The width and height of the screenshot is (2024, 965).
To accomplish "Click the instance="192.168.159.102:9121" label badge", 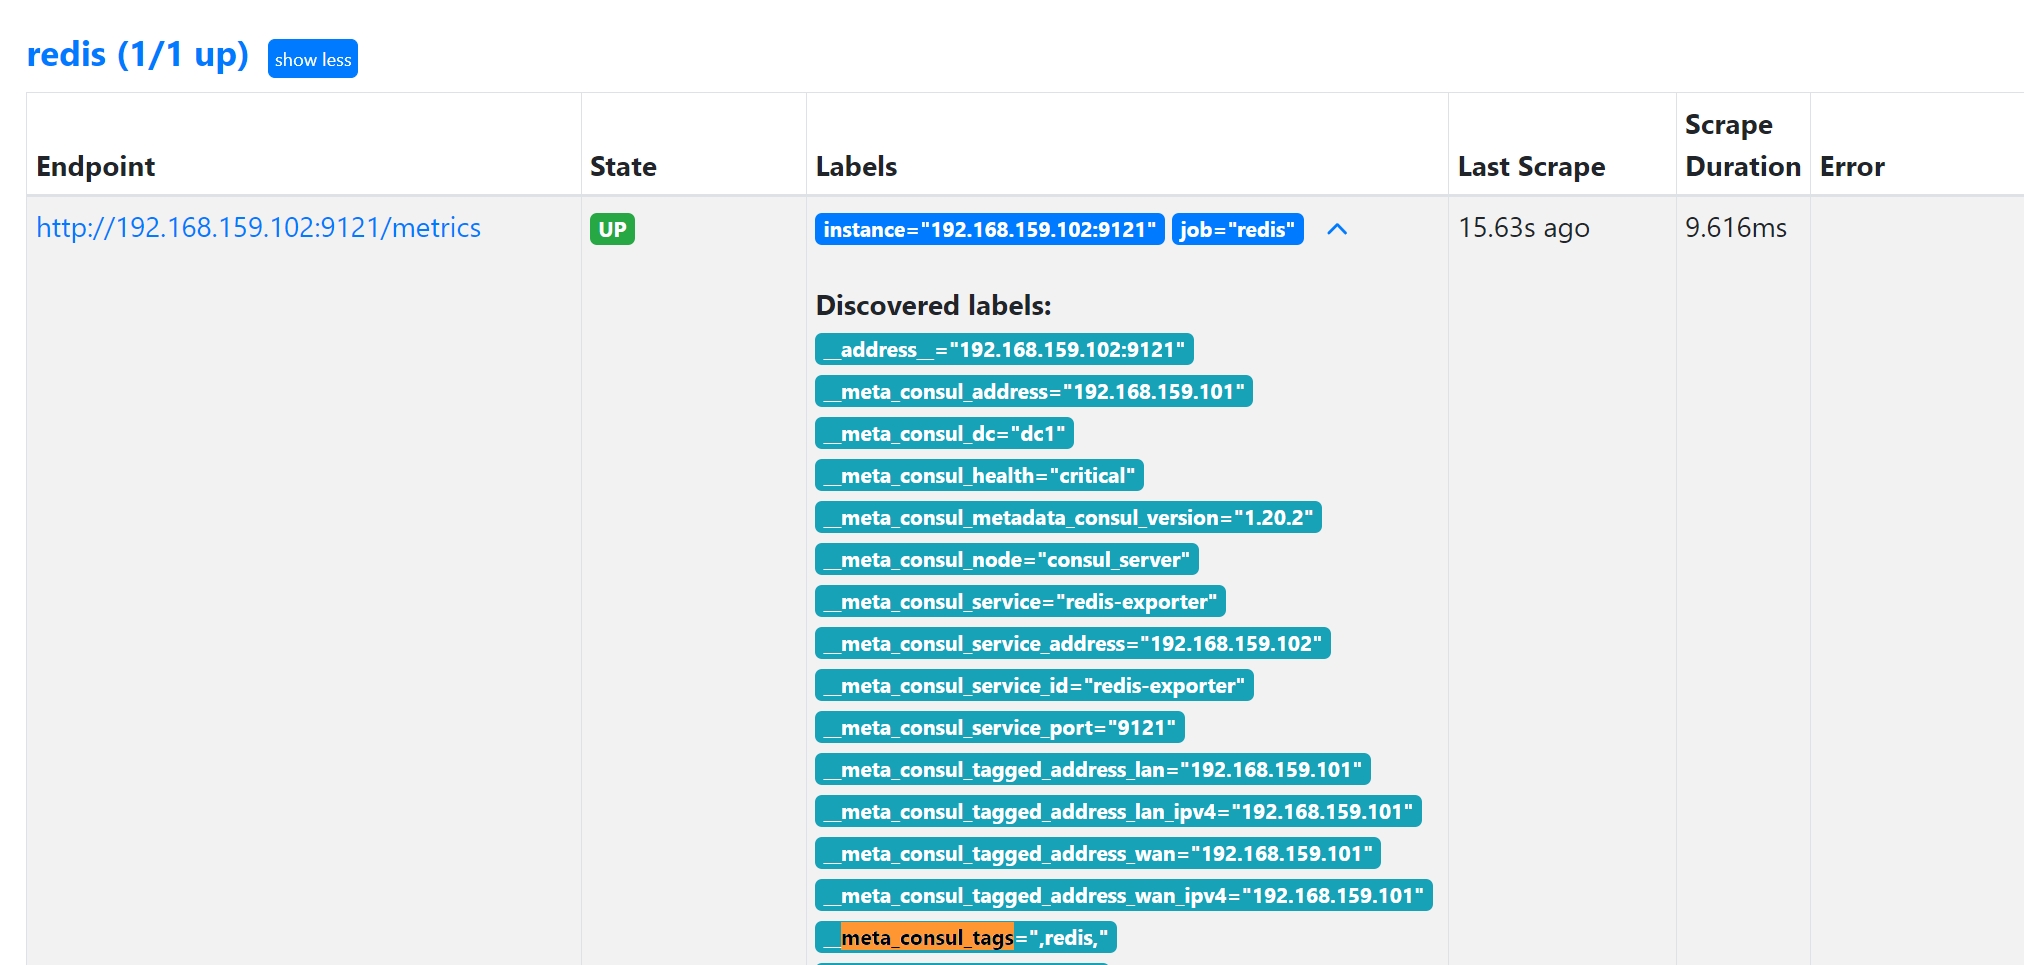I will [x=990, y=229].
